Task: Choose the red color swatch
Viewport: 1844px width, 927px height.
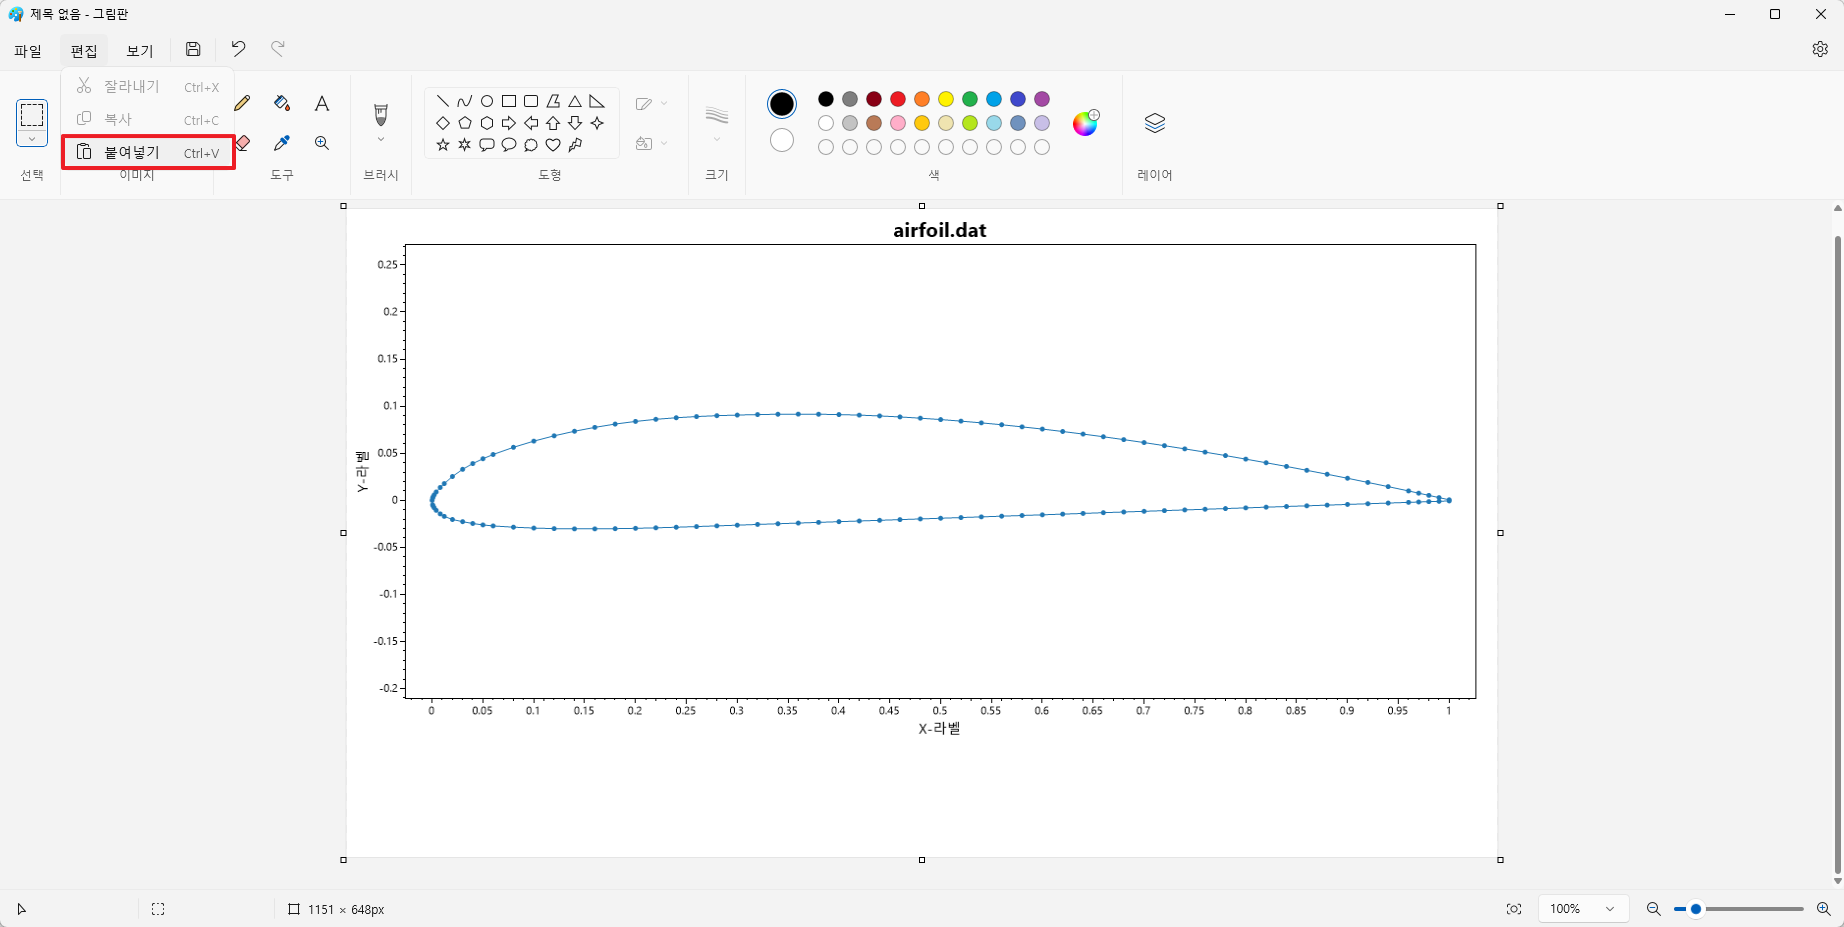Action: (898, 99)
